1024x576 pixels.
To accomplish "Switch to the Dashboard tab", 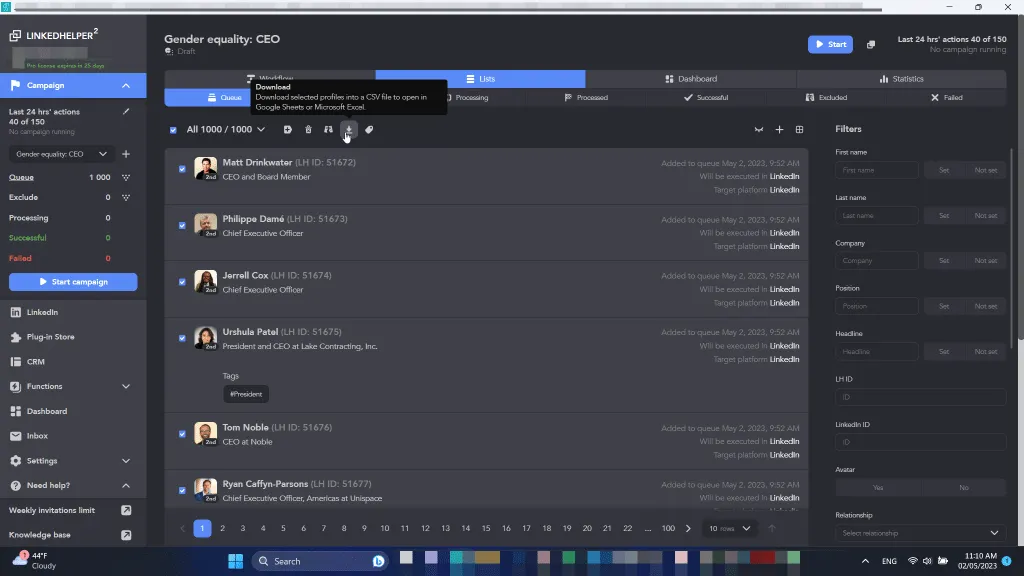I will click(691, 79).
